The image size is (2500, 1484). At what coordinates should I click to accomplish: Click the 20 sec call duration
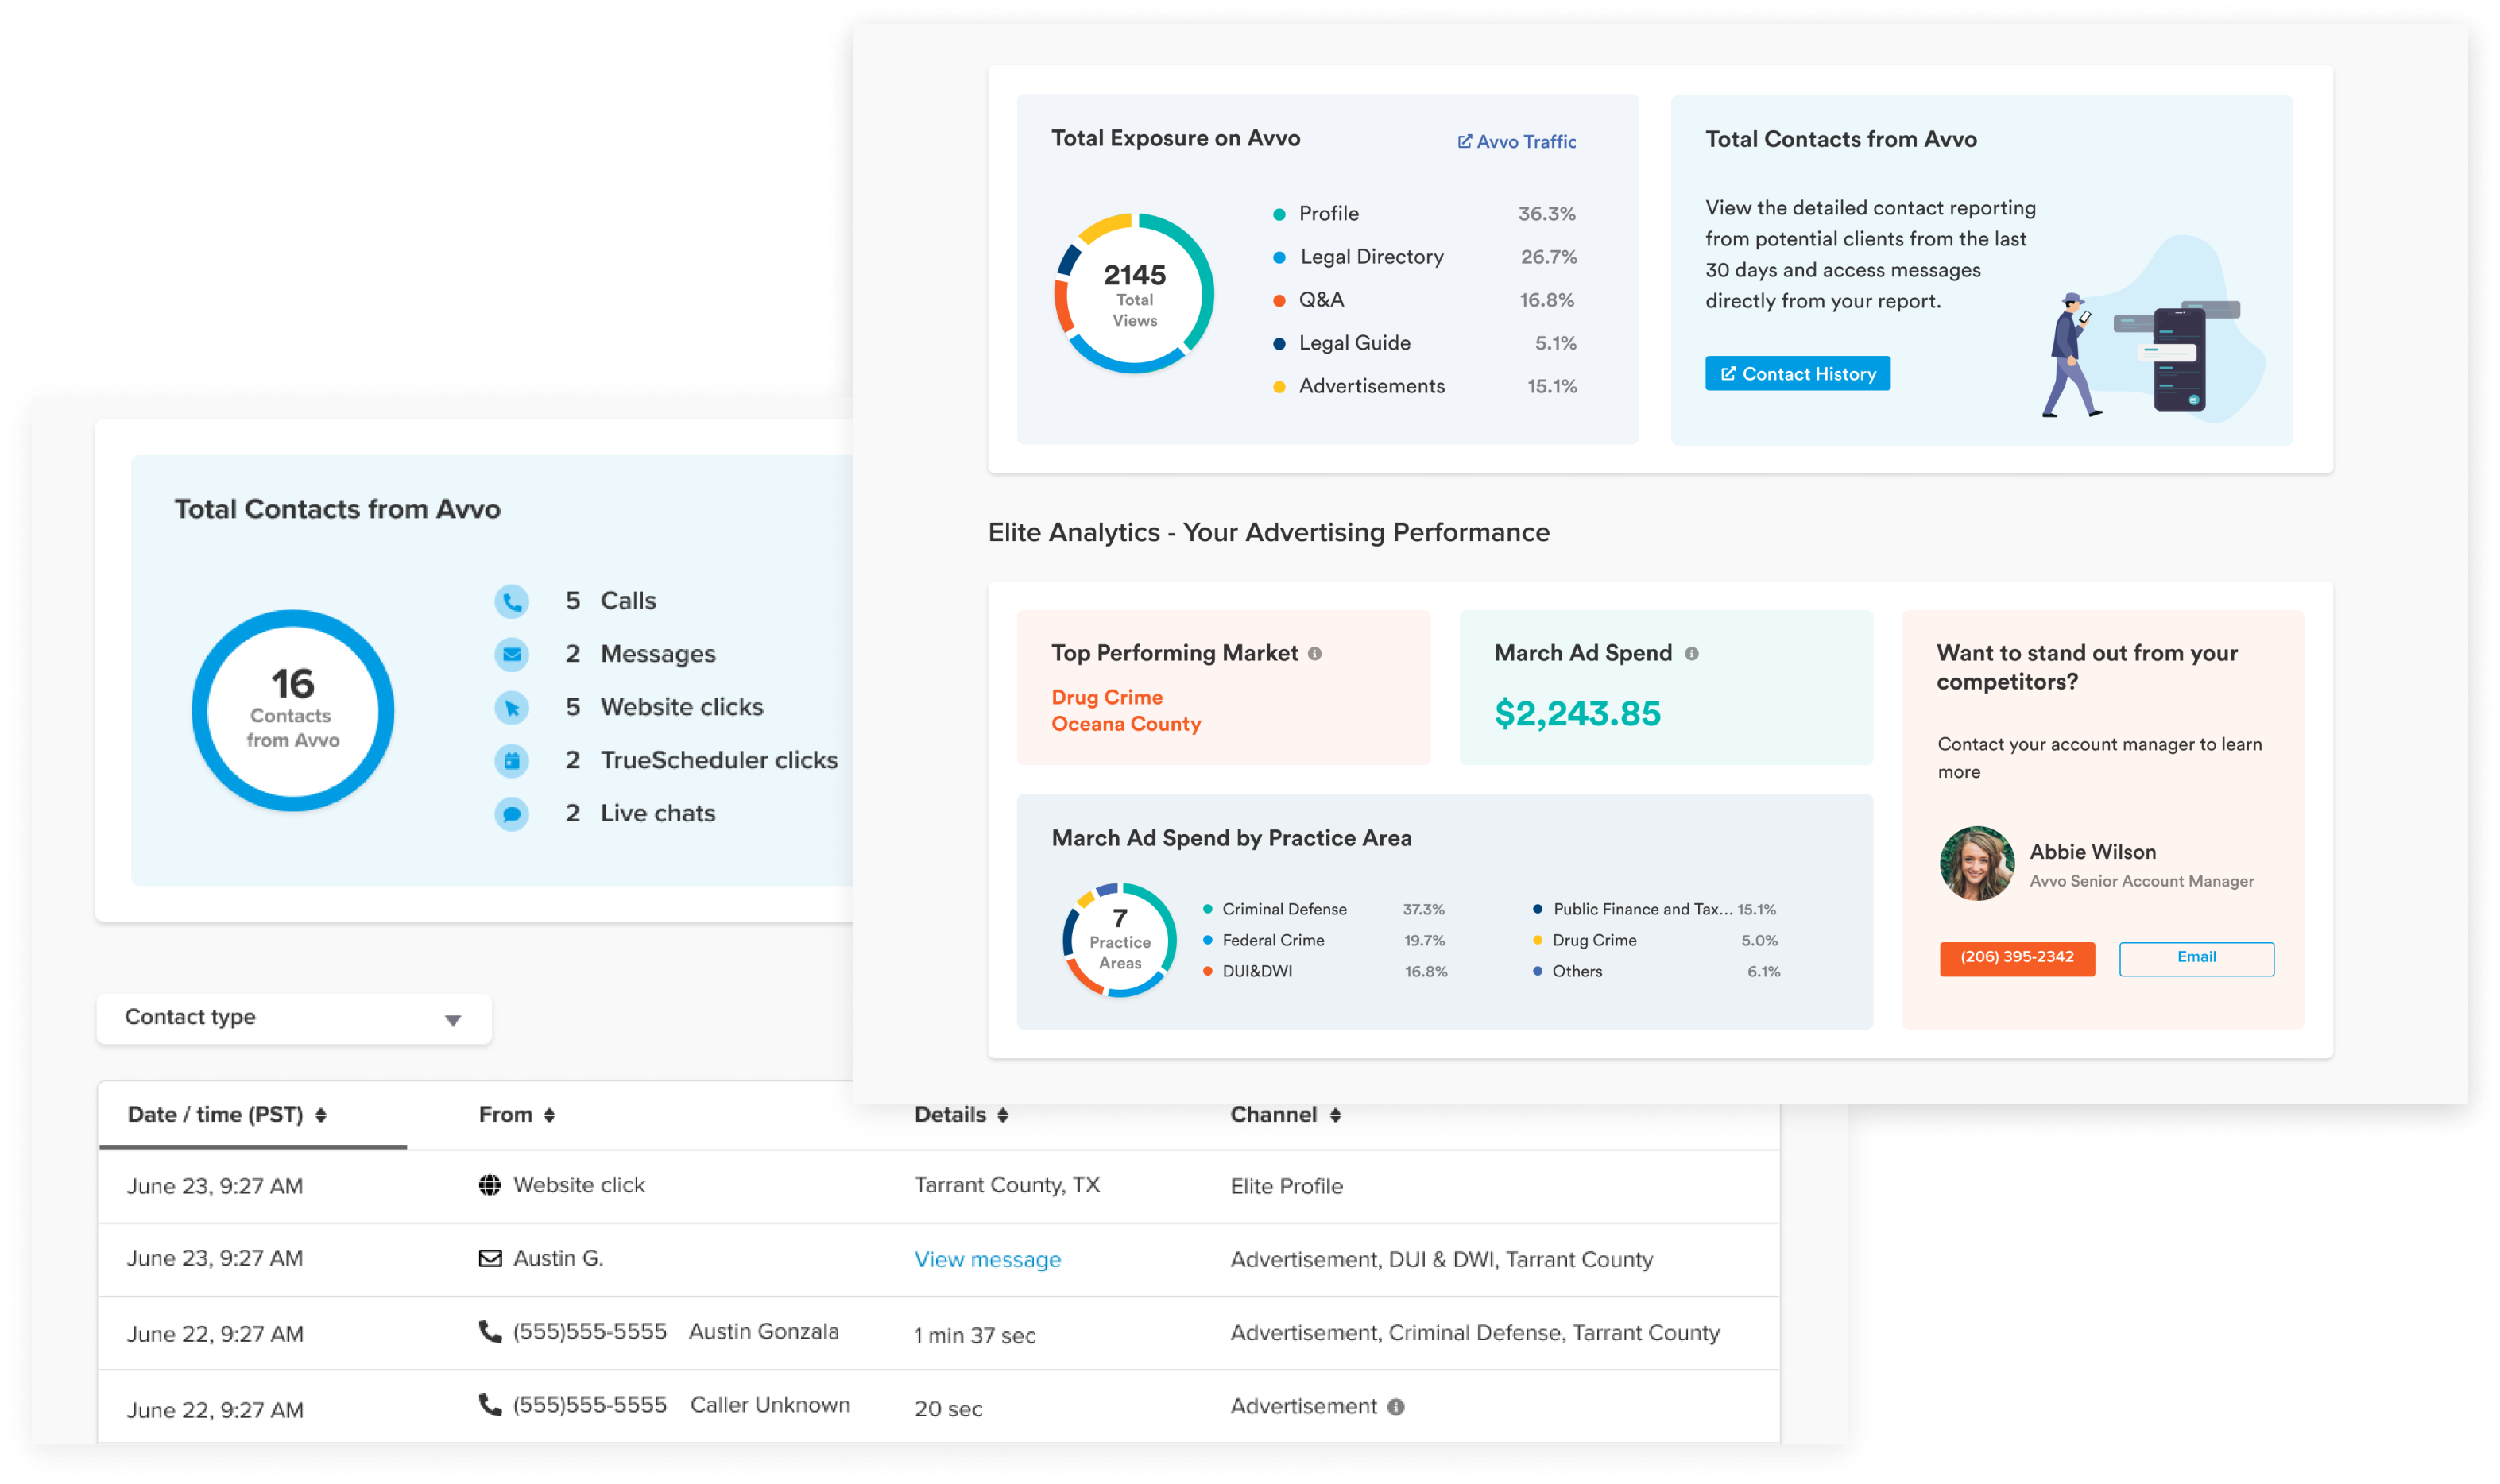[948, 1408]
